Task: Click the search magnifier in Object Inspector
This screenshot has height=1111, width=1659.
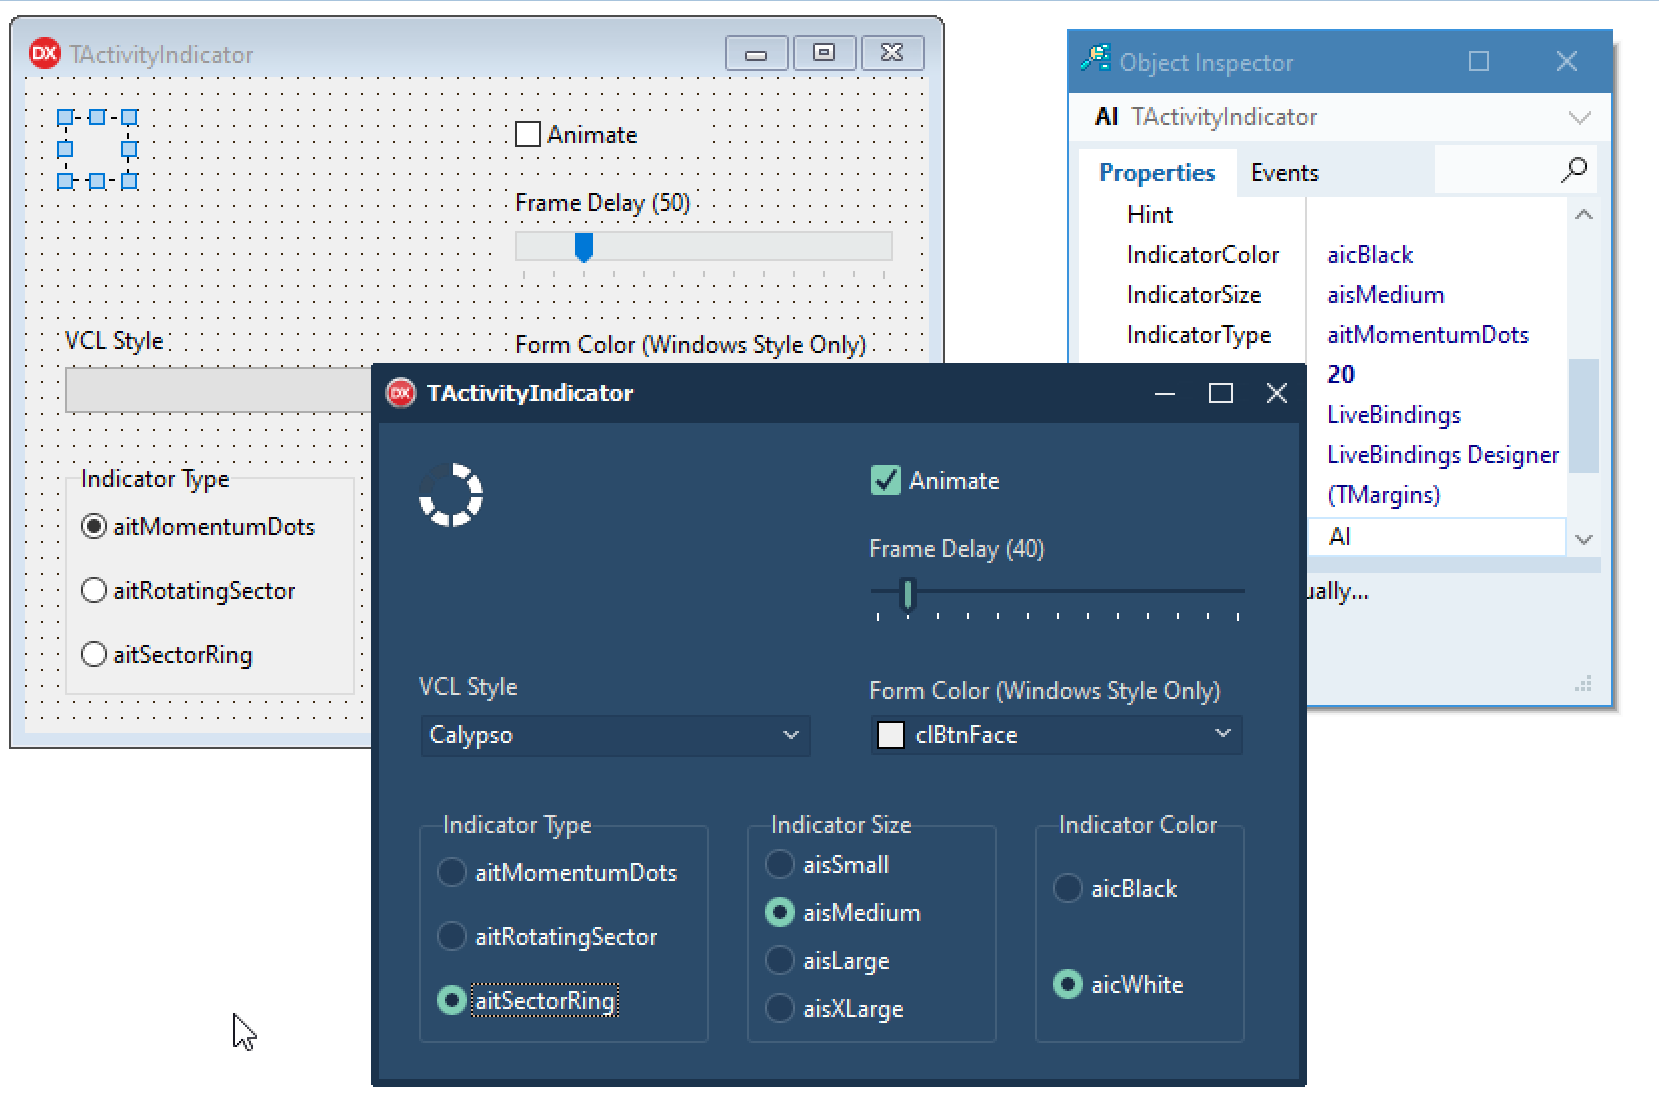Action: click(x=1574, y=170)
